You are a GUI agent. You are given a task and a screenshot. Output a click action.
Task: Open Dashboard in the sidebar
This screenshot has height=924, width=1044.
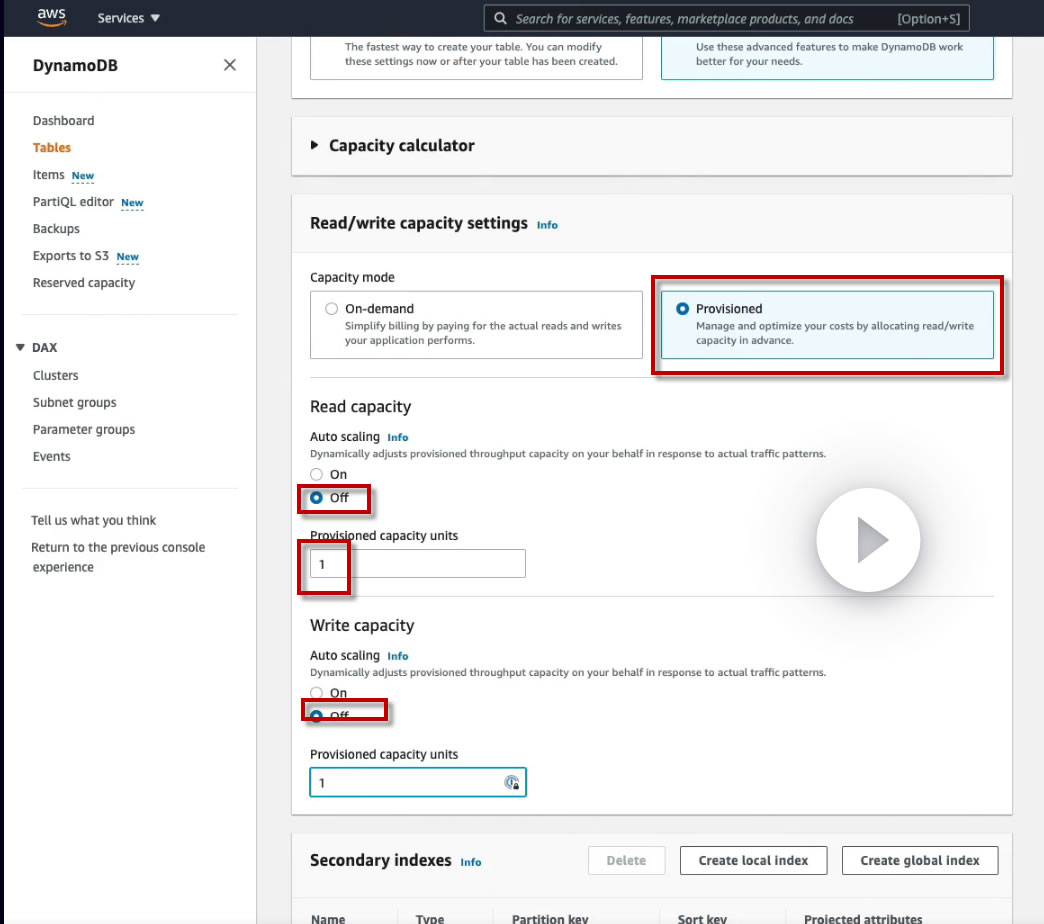click(x=63, y=120)
